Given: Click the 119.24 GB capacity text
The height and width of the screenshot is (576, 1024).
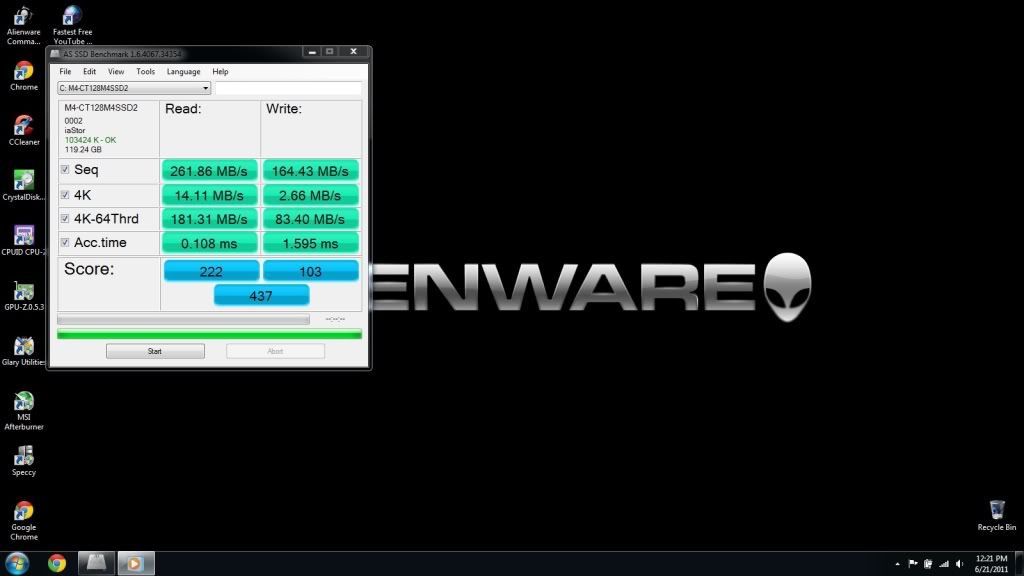Looking at the screenshot, I should pyautogui.click(x=83, y=150).
